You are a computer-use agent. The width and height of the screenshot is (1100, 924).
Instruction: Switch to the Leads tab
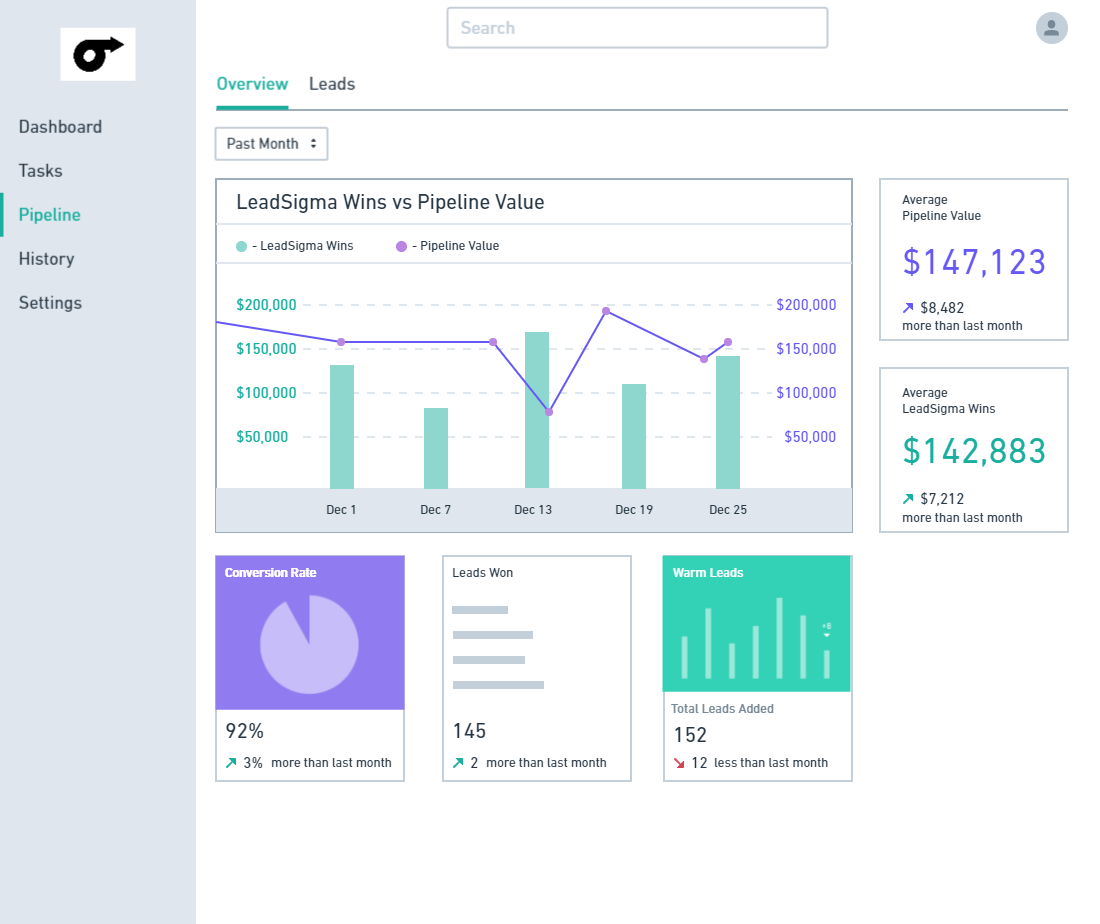[332, 84]
